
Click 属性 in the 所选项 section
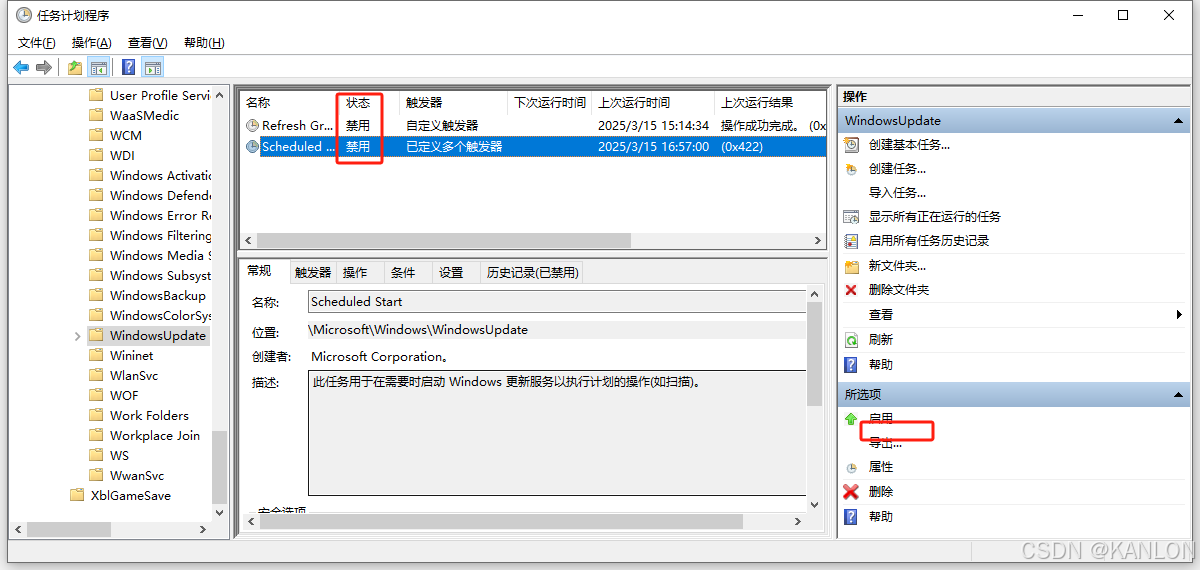tap(880, 467)
